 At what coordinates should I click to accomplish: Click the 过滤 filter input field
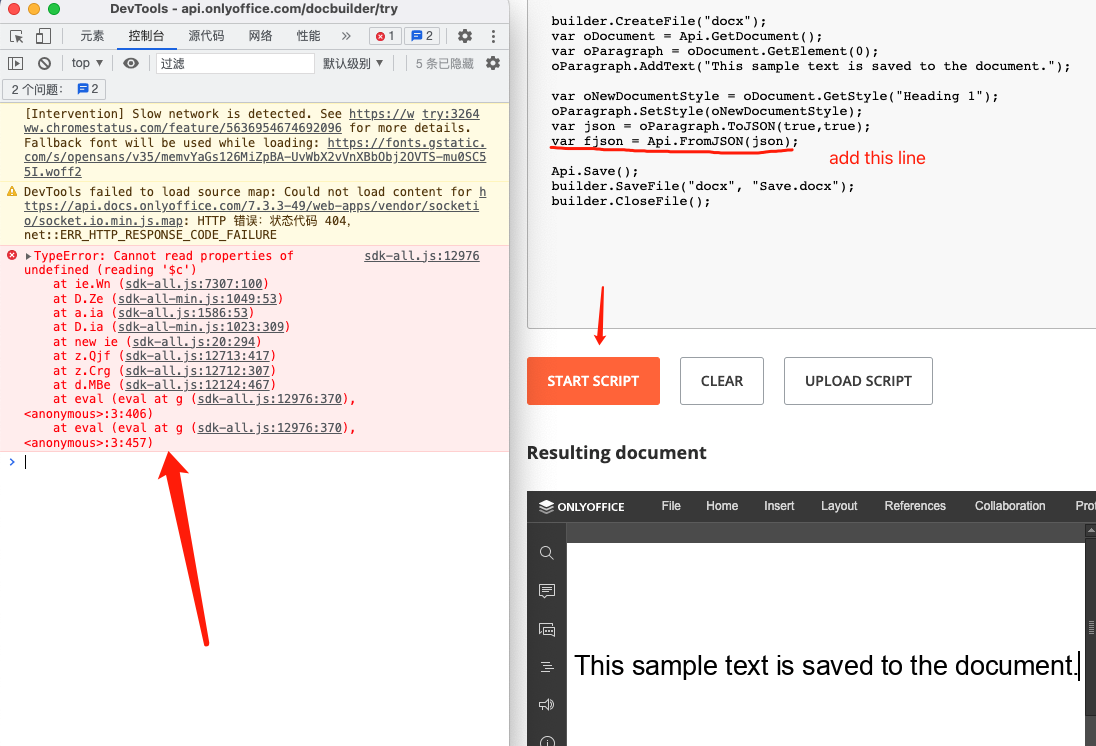point(235,64)
